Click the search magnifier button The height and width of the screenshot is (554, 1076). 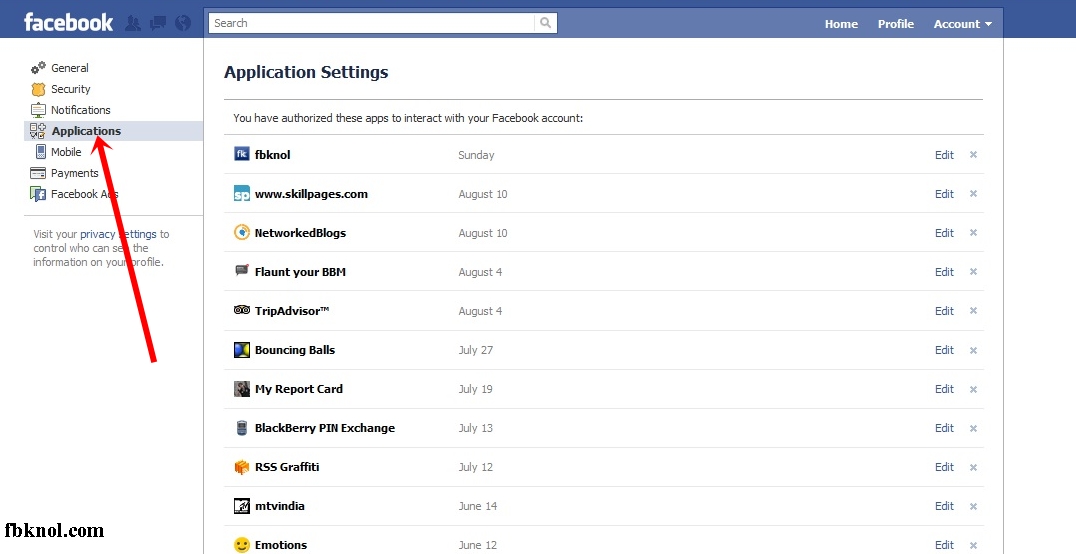(x=546, y=23)
